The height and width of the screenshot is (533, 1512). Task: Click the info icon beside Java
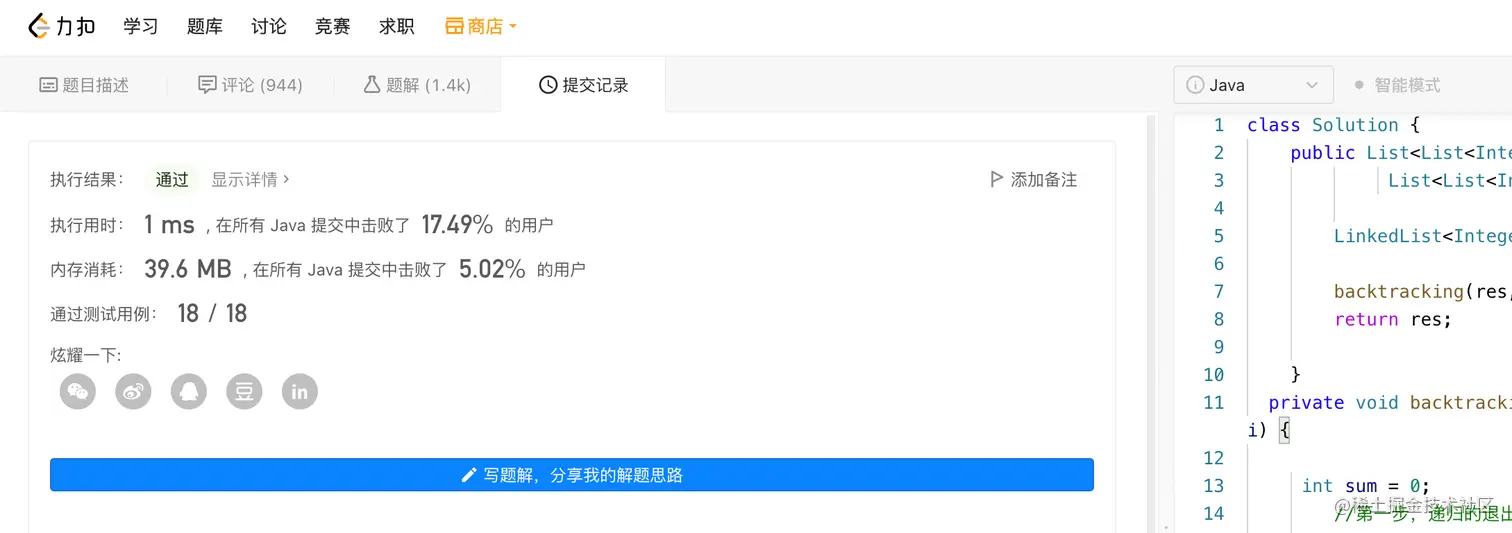(1194, 85)
